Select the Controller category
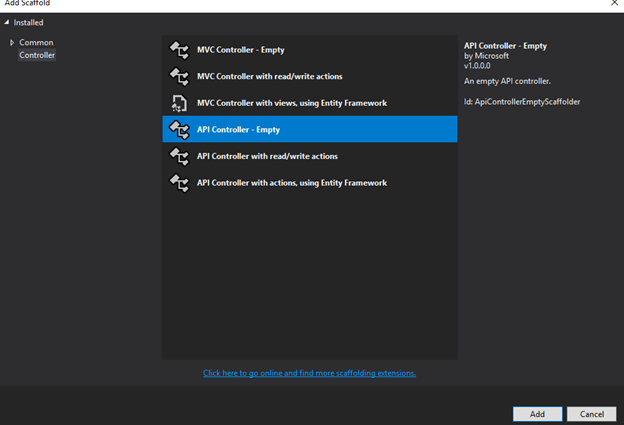 click(x=37, y=55)
